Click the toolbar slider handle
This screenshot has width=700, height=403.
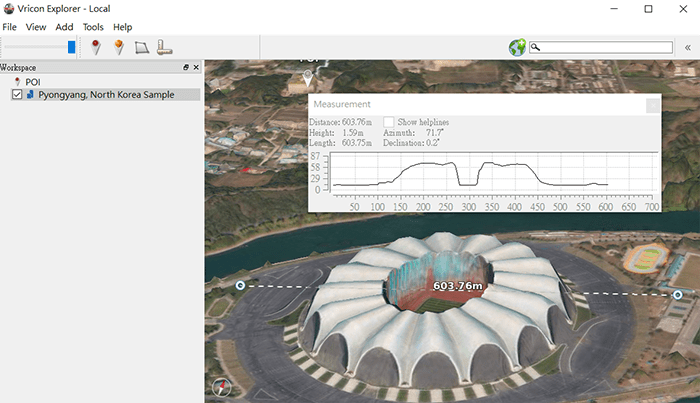coord(72,47)
